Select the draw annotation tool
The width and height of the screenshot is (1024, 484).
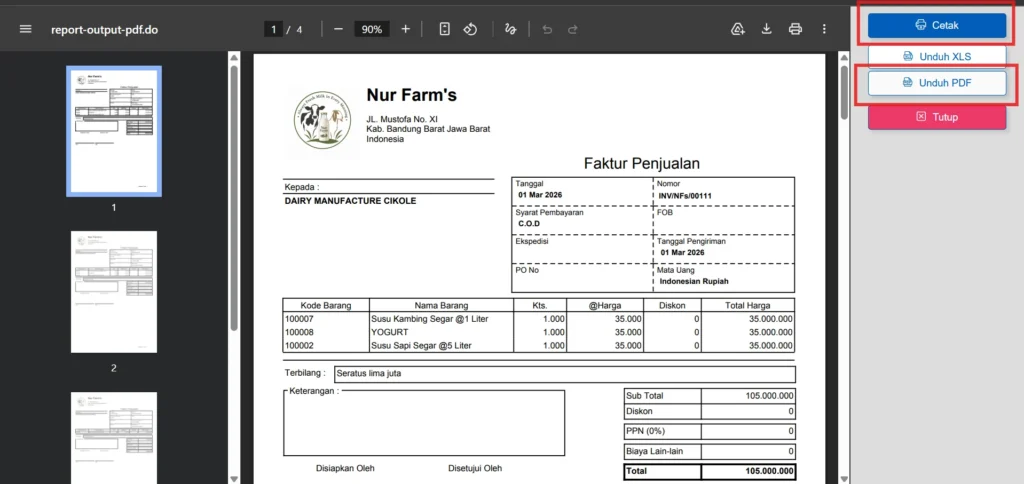pyautogui.click(x=510, y=29)
